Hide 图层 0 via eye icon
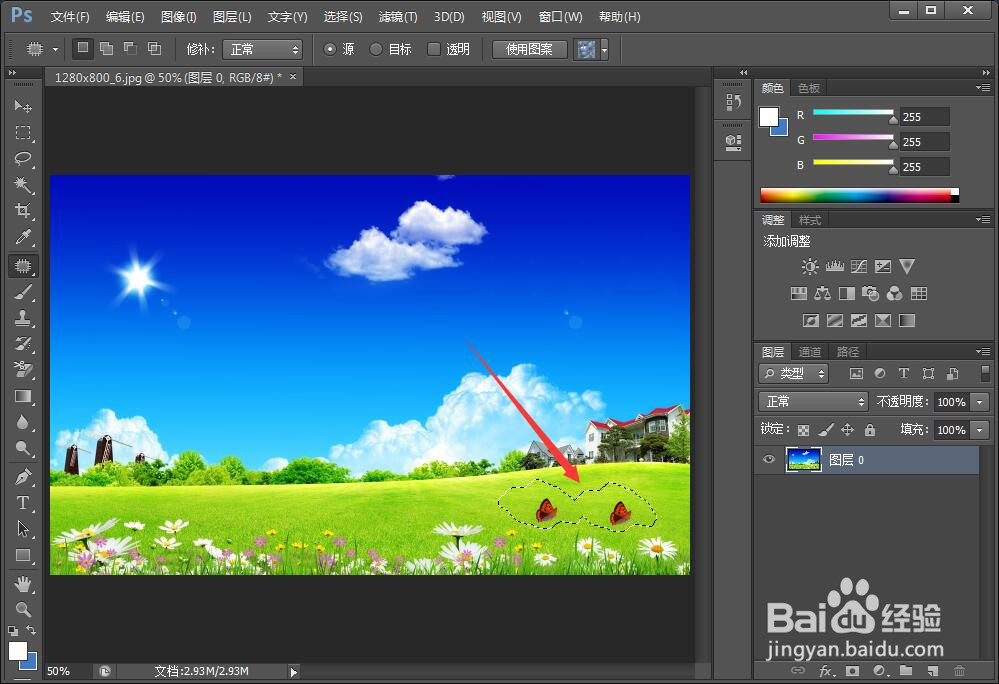This screenshot has width=999, height=684. tap(769, 459)
